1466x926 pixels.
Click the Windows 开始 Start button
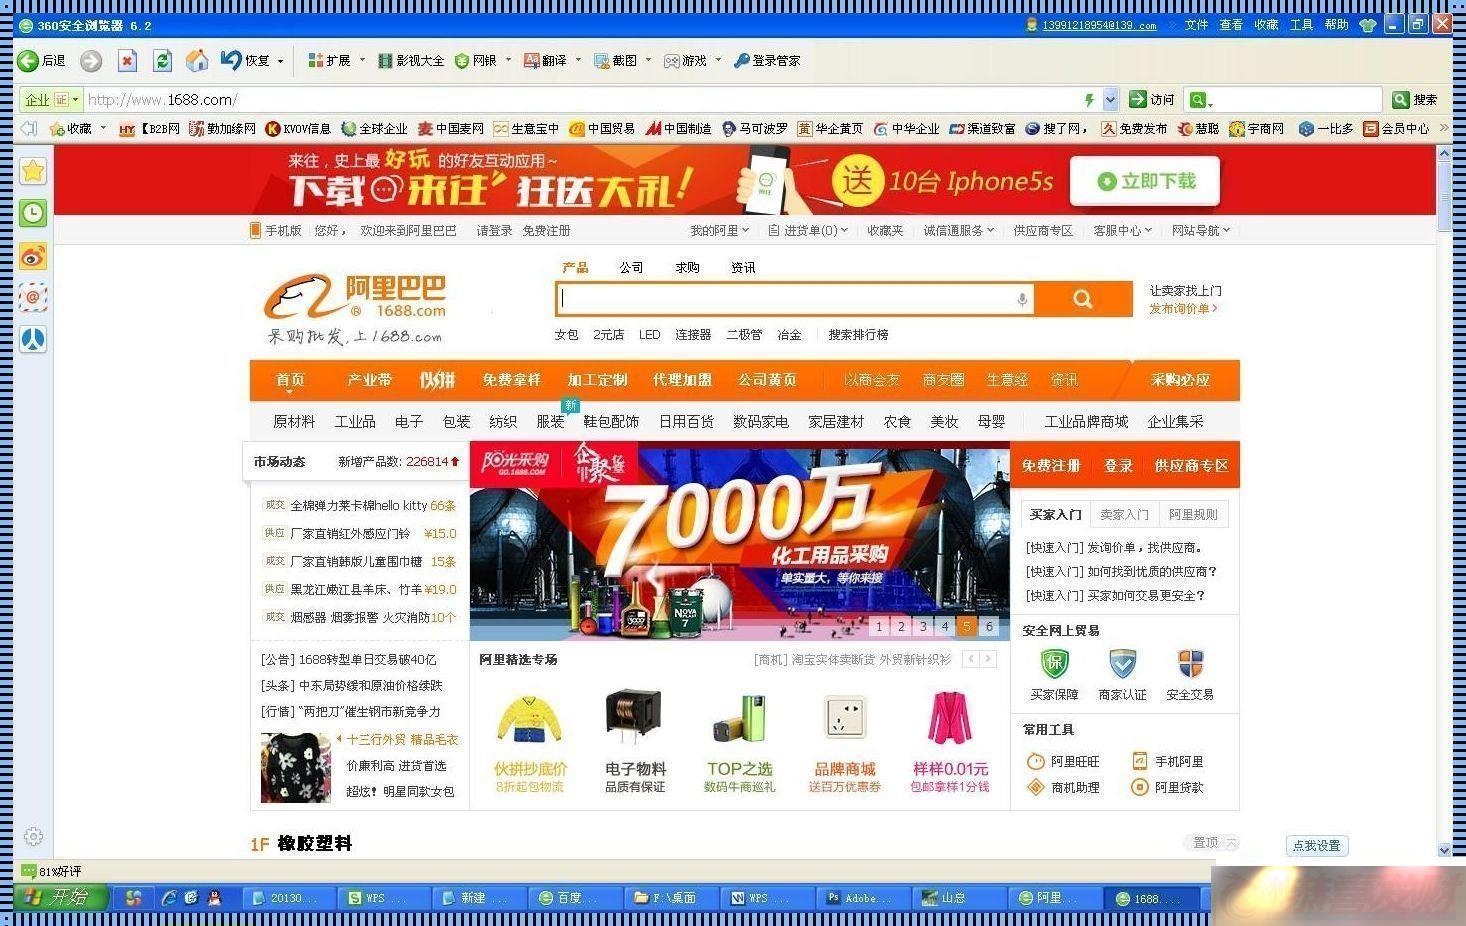58,898
